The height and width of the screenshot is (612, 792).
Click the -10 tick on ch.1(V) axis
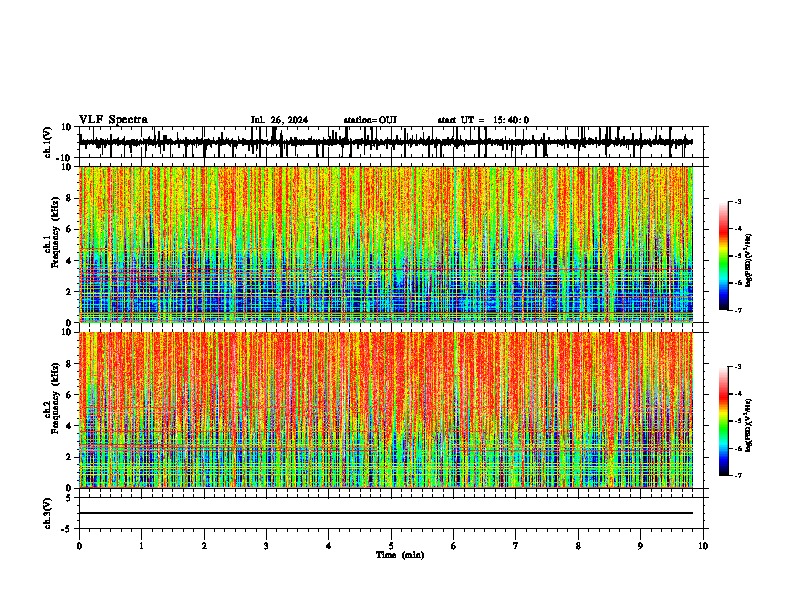(65, 158)
